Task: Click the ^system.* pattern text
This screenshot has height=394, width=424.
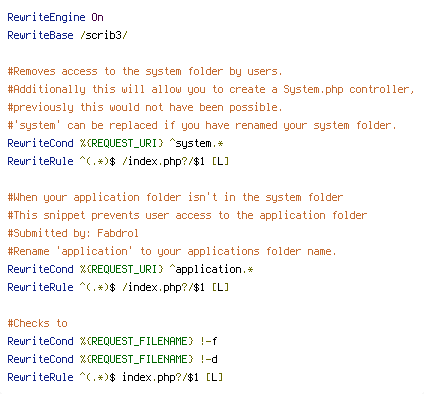Action: (x=196, y=143)
